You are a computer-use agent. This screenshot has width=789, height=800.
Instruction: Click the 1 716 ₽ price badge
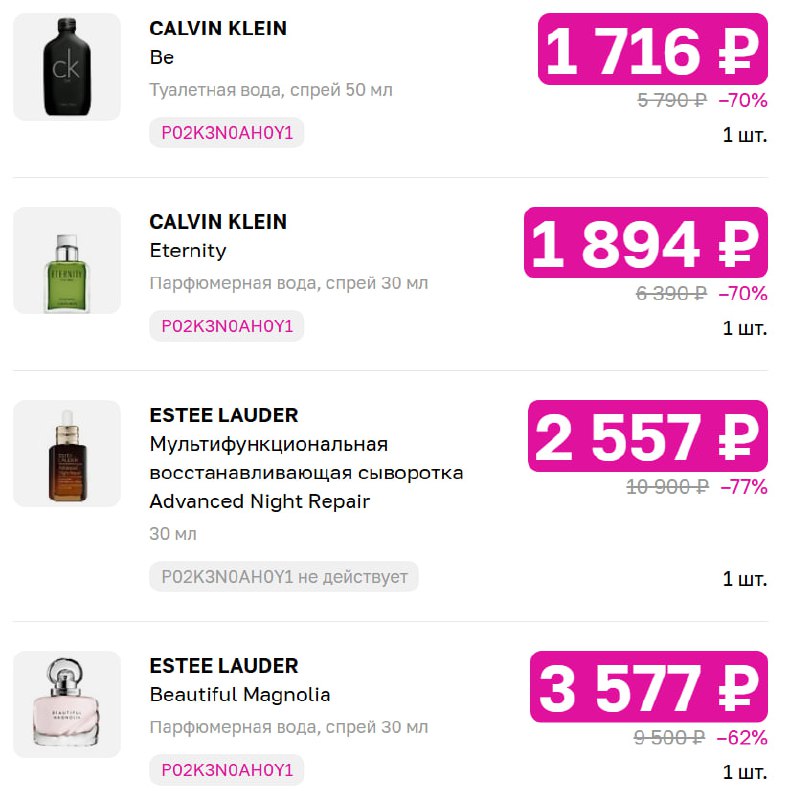pyautogui.click(x=653, y=50)
